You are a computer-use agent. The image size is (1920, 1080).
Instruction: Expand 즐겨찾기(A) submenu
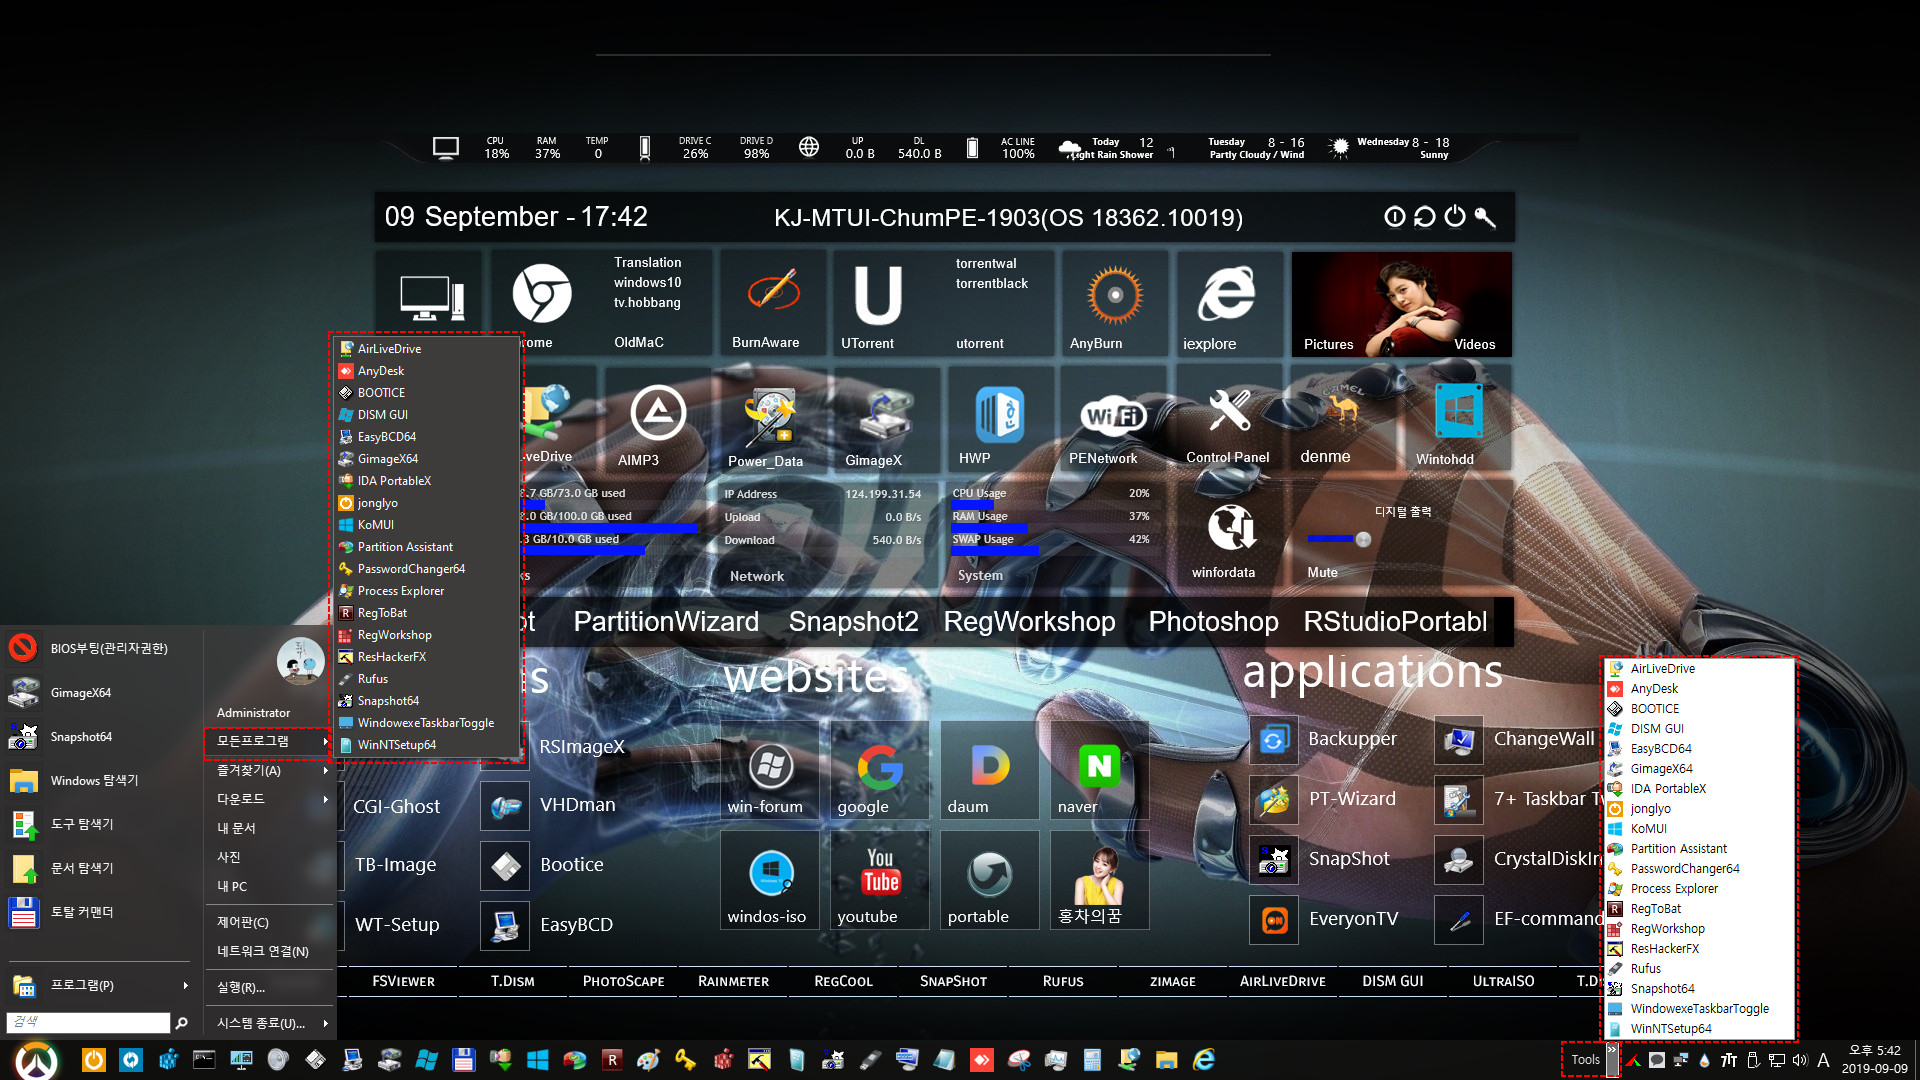[x=269, y=771]
